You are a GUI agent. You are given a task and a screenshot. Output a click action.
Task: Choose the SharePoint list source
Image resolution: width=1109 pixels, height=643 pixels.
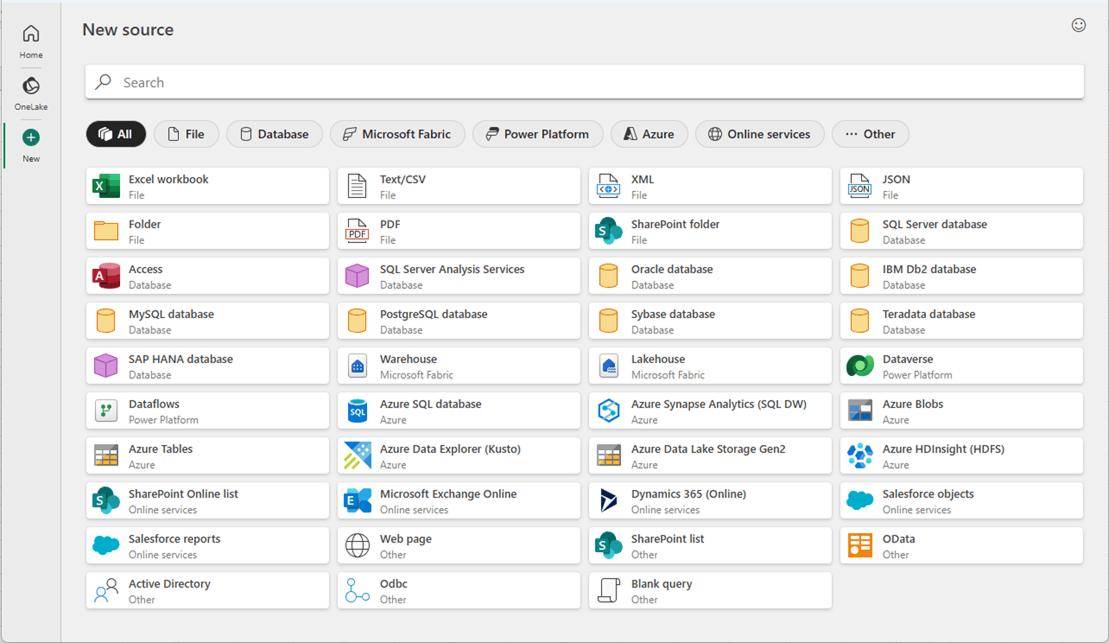click(x=710, y=545)
